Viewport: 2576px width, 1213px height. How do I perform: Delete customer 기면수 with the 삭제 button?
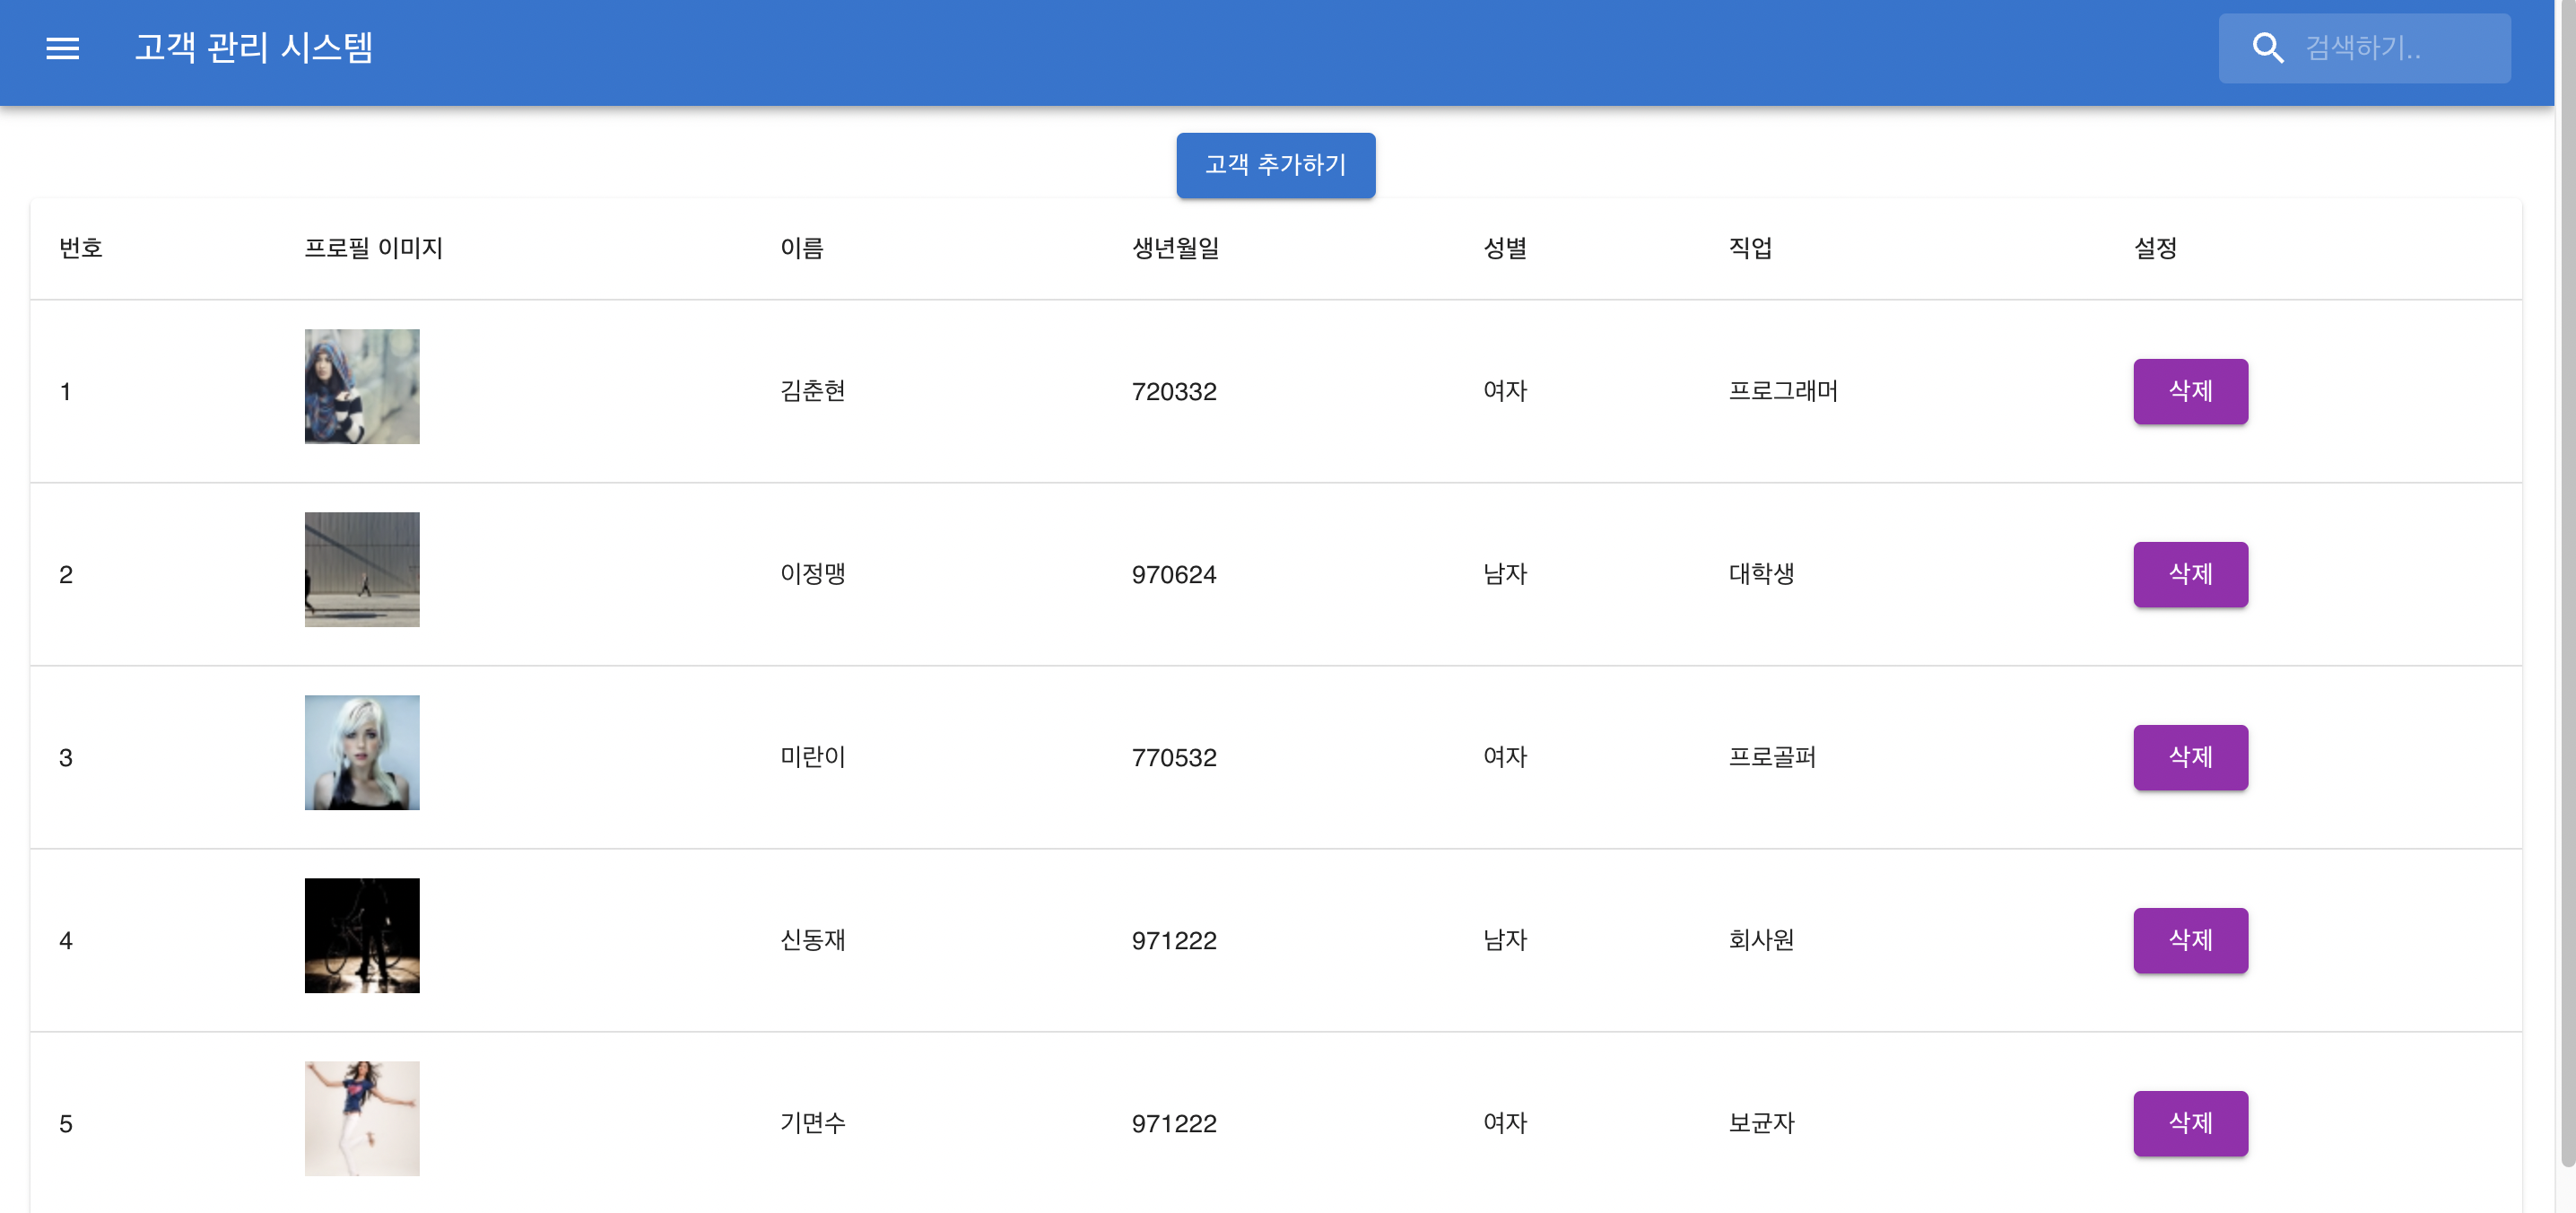(x=2190, y=1123)
